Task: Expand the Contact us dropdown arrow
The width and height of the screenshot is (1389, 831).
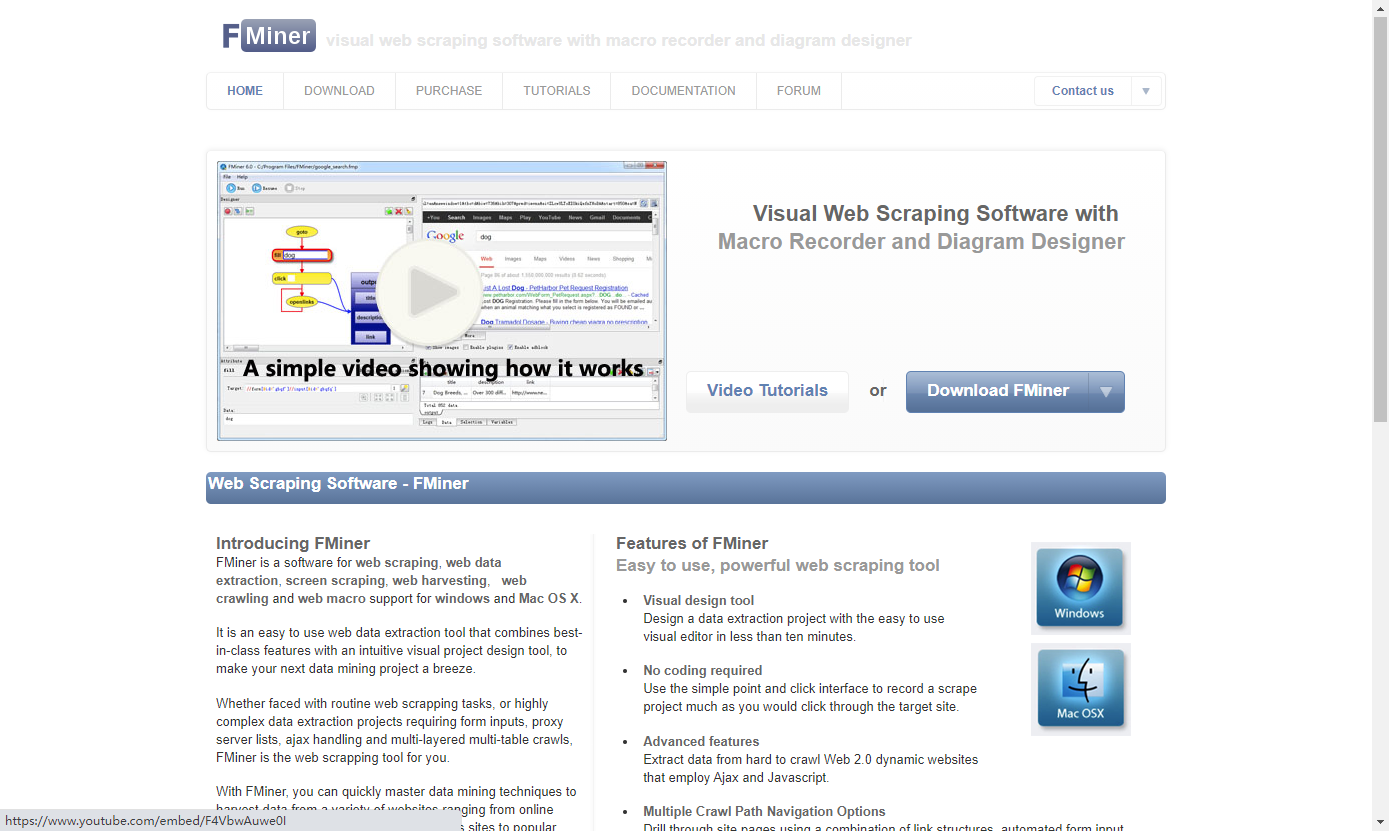Action: point(1146,91)
